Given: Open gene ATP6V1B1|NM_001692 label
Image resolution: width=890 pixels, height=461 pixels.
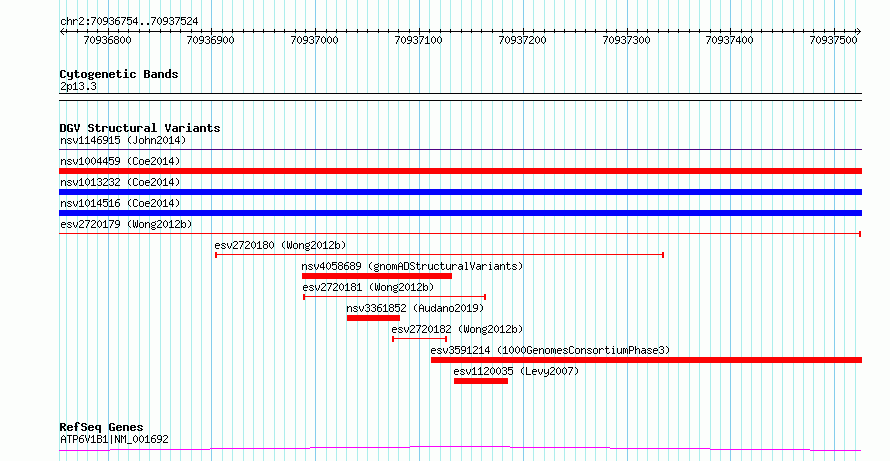Looking at the screenshot, I should click(114, 439).
